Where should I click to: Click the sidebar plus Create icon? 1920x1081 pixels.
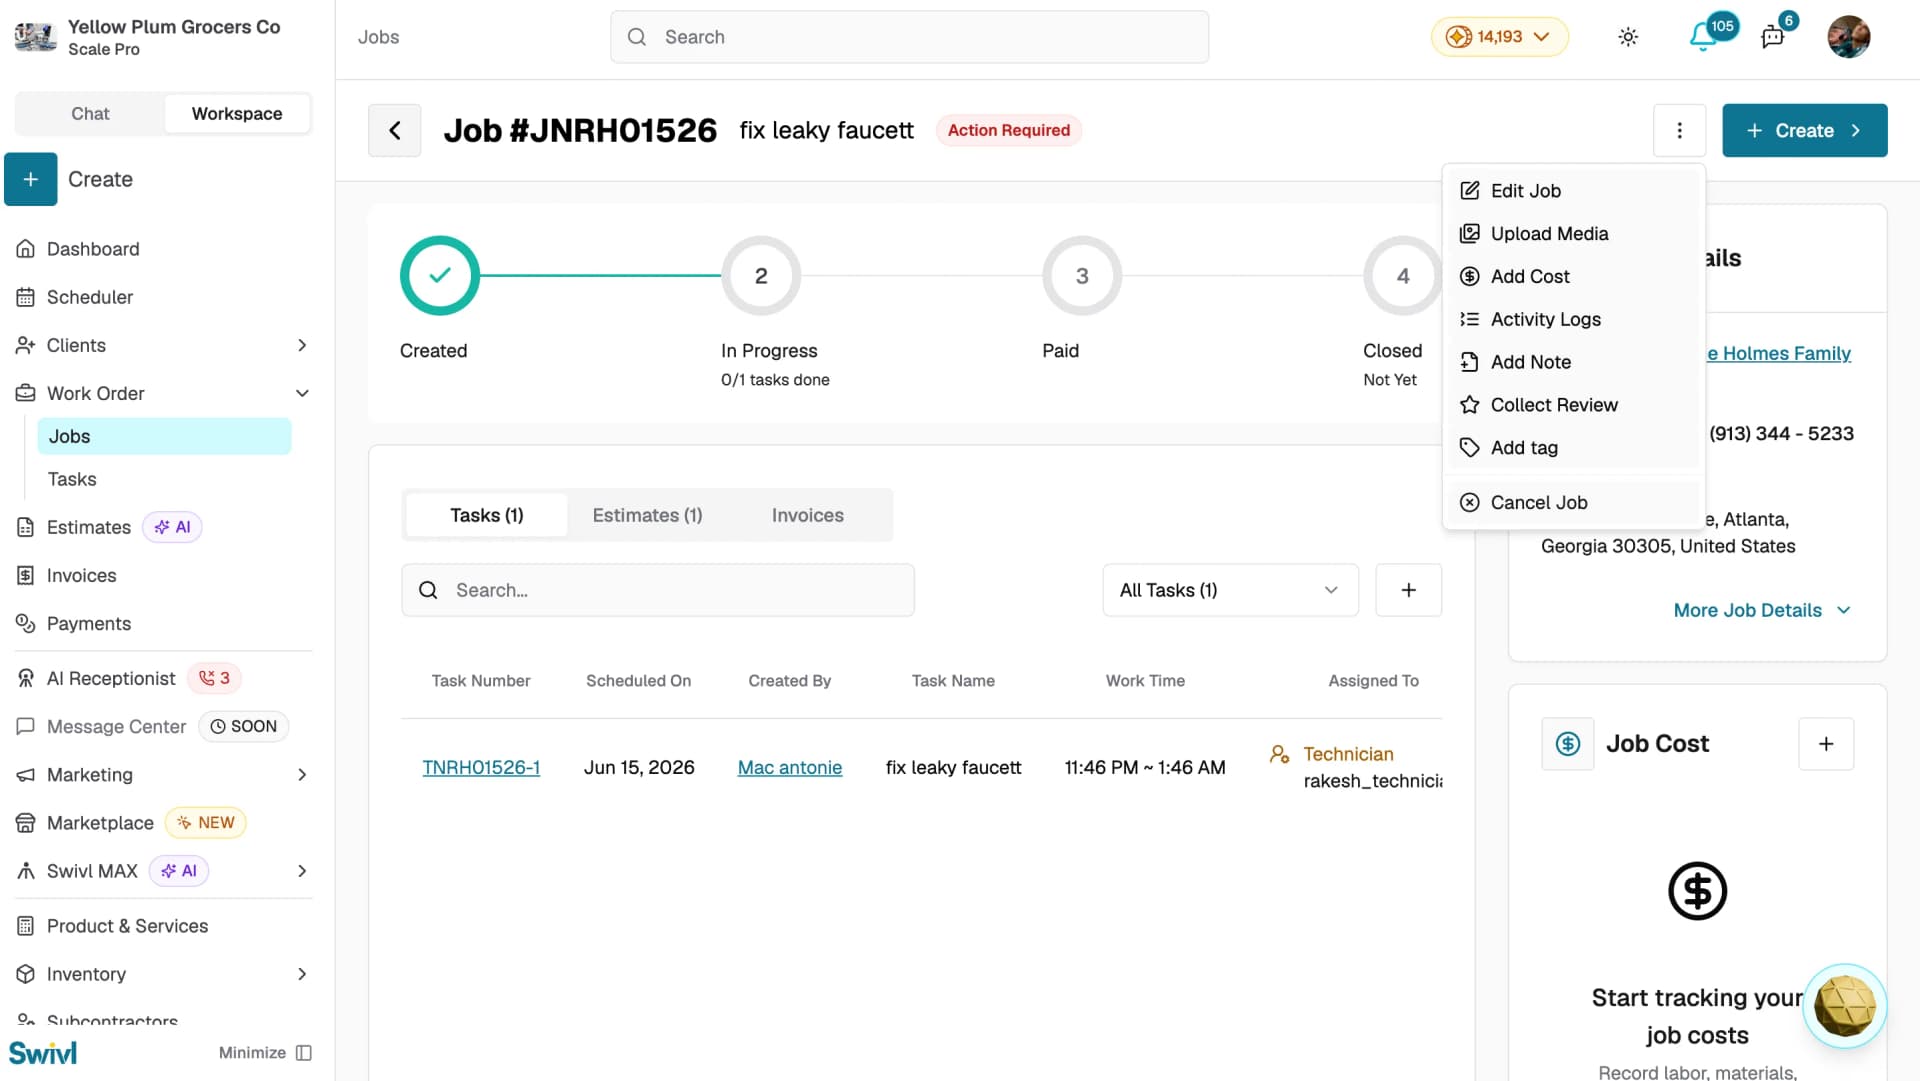click(x=31, y=179)
